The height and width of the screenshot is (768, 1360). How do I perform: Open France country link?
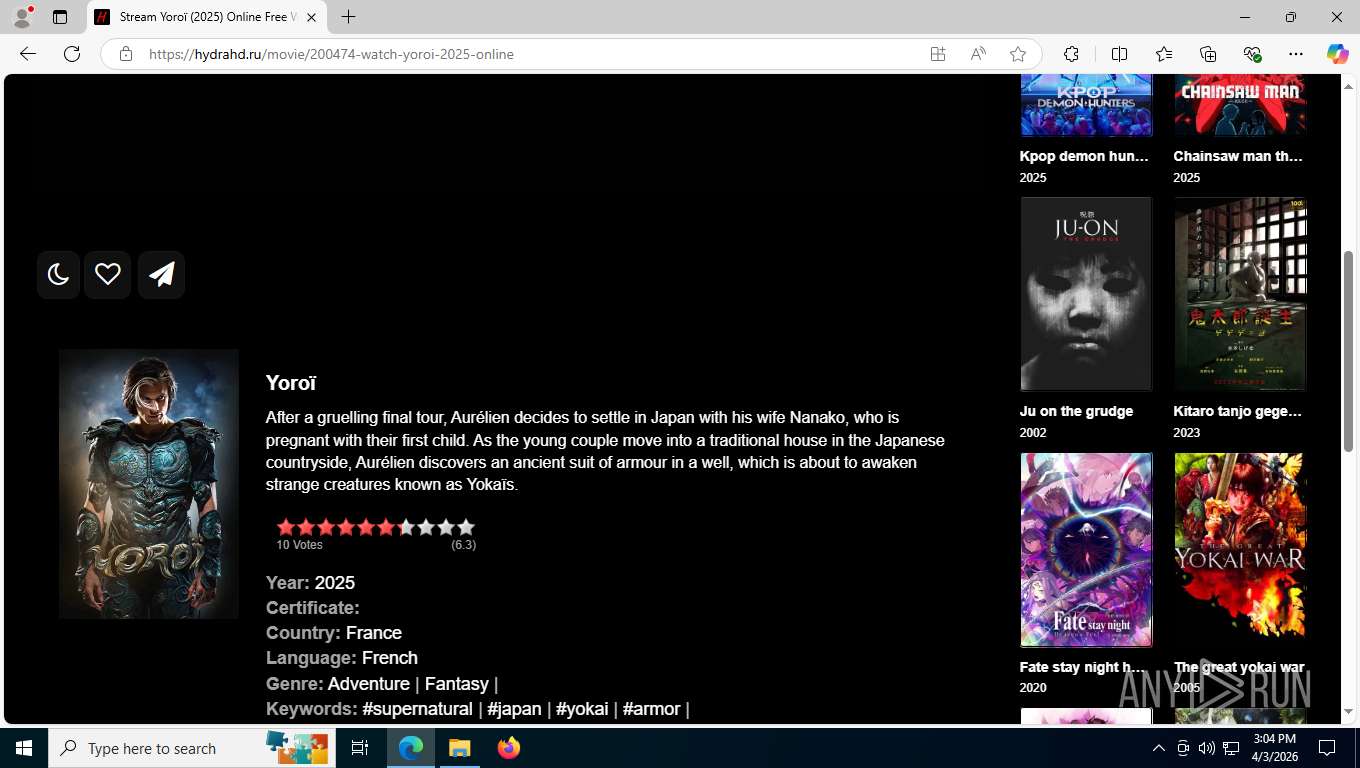click(x=374, y=633)
